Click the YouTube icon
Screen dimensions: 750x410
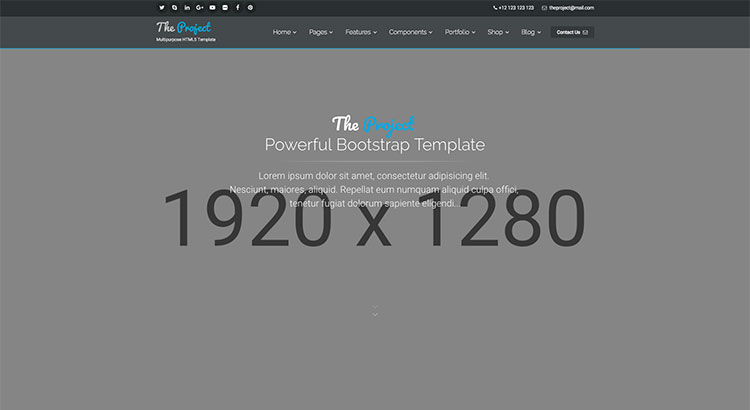[x=212, y=7]
